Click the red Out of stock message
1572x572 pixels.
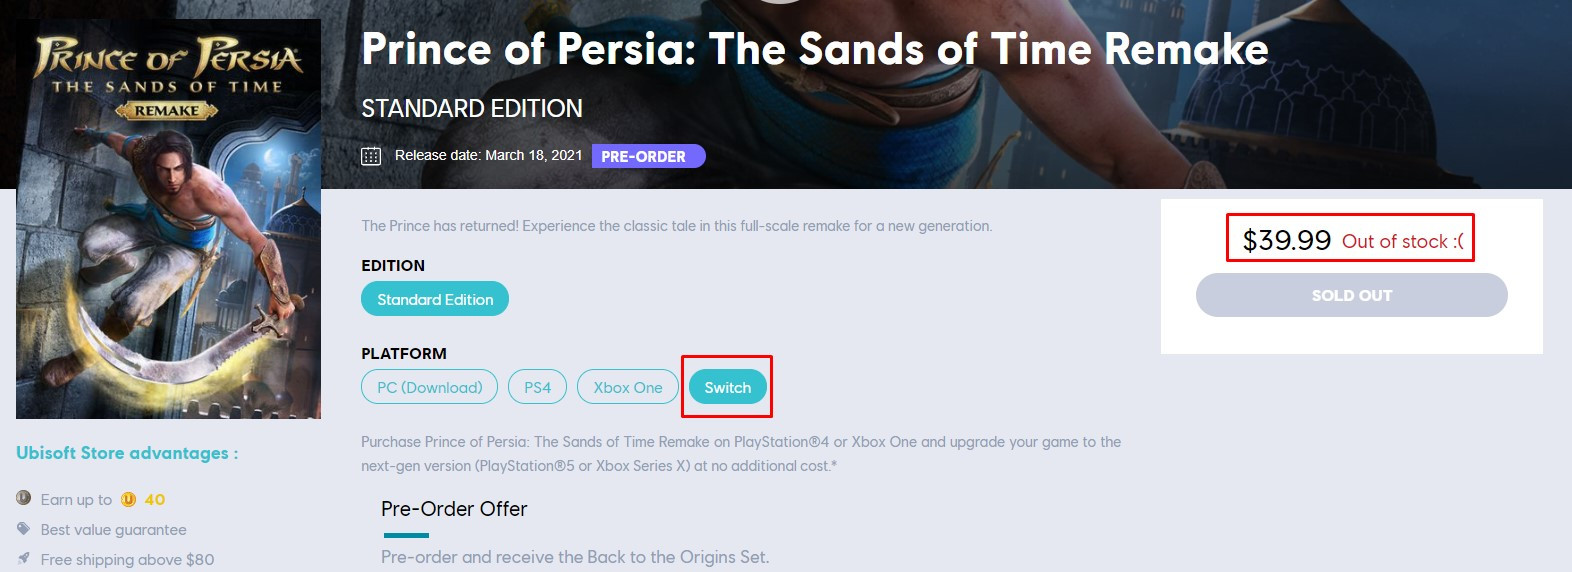[1402, 241]
